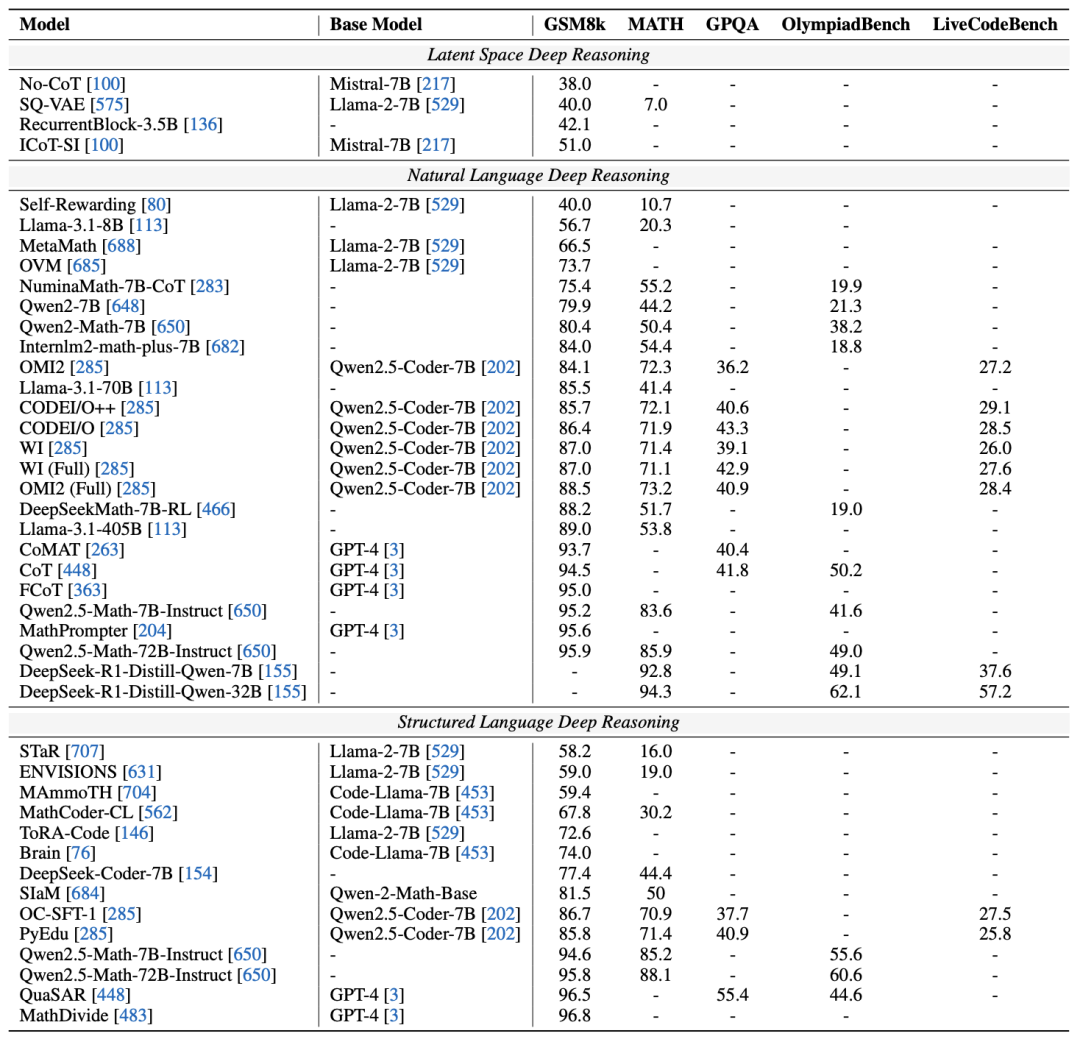Select the 'LiveCodeBench' column header
This screenshot has height=1039, width=1080.
click(995, 25)
